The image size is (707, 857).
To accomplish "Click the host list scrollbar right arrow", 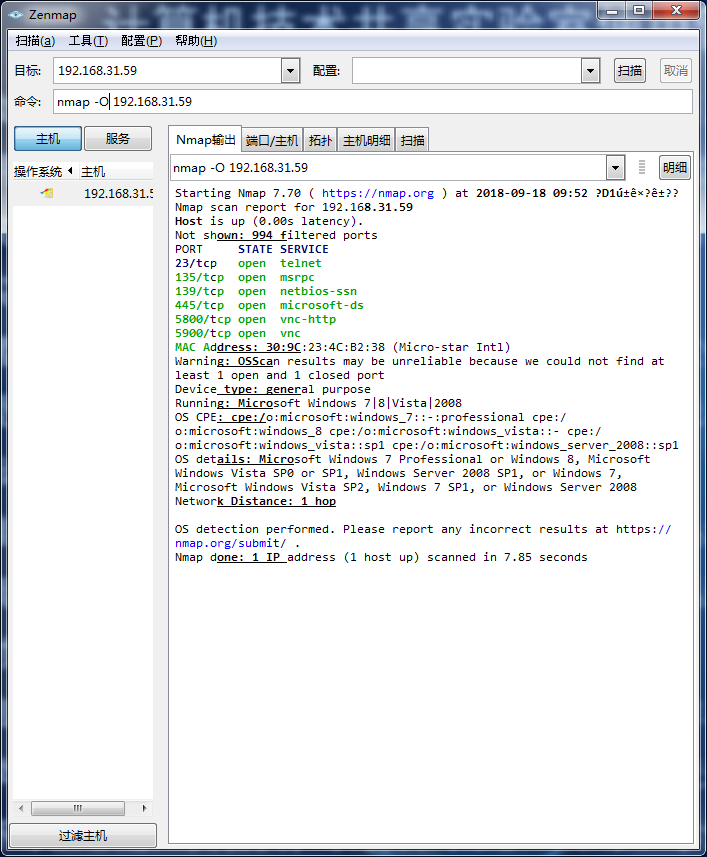I will tap(144, 808).
